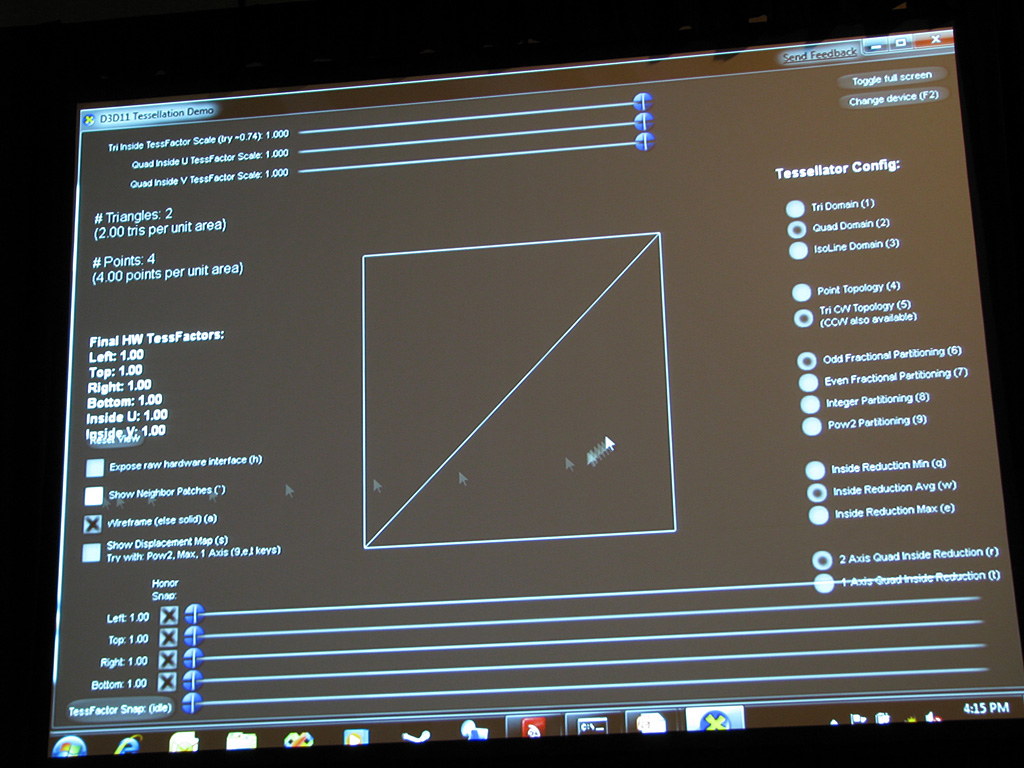The width and height of the screenshot is (1024, 768).
Task: Click the red application icon in taskbar
Action: pos(534,729)
